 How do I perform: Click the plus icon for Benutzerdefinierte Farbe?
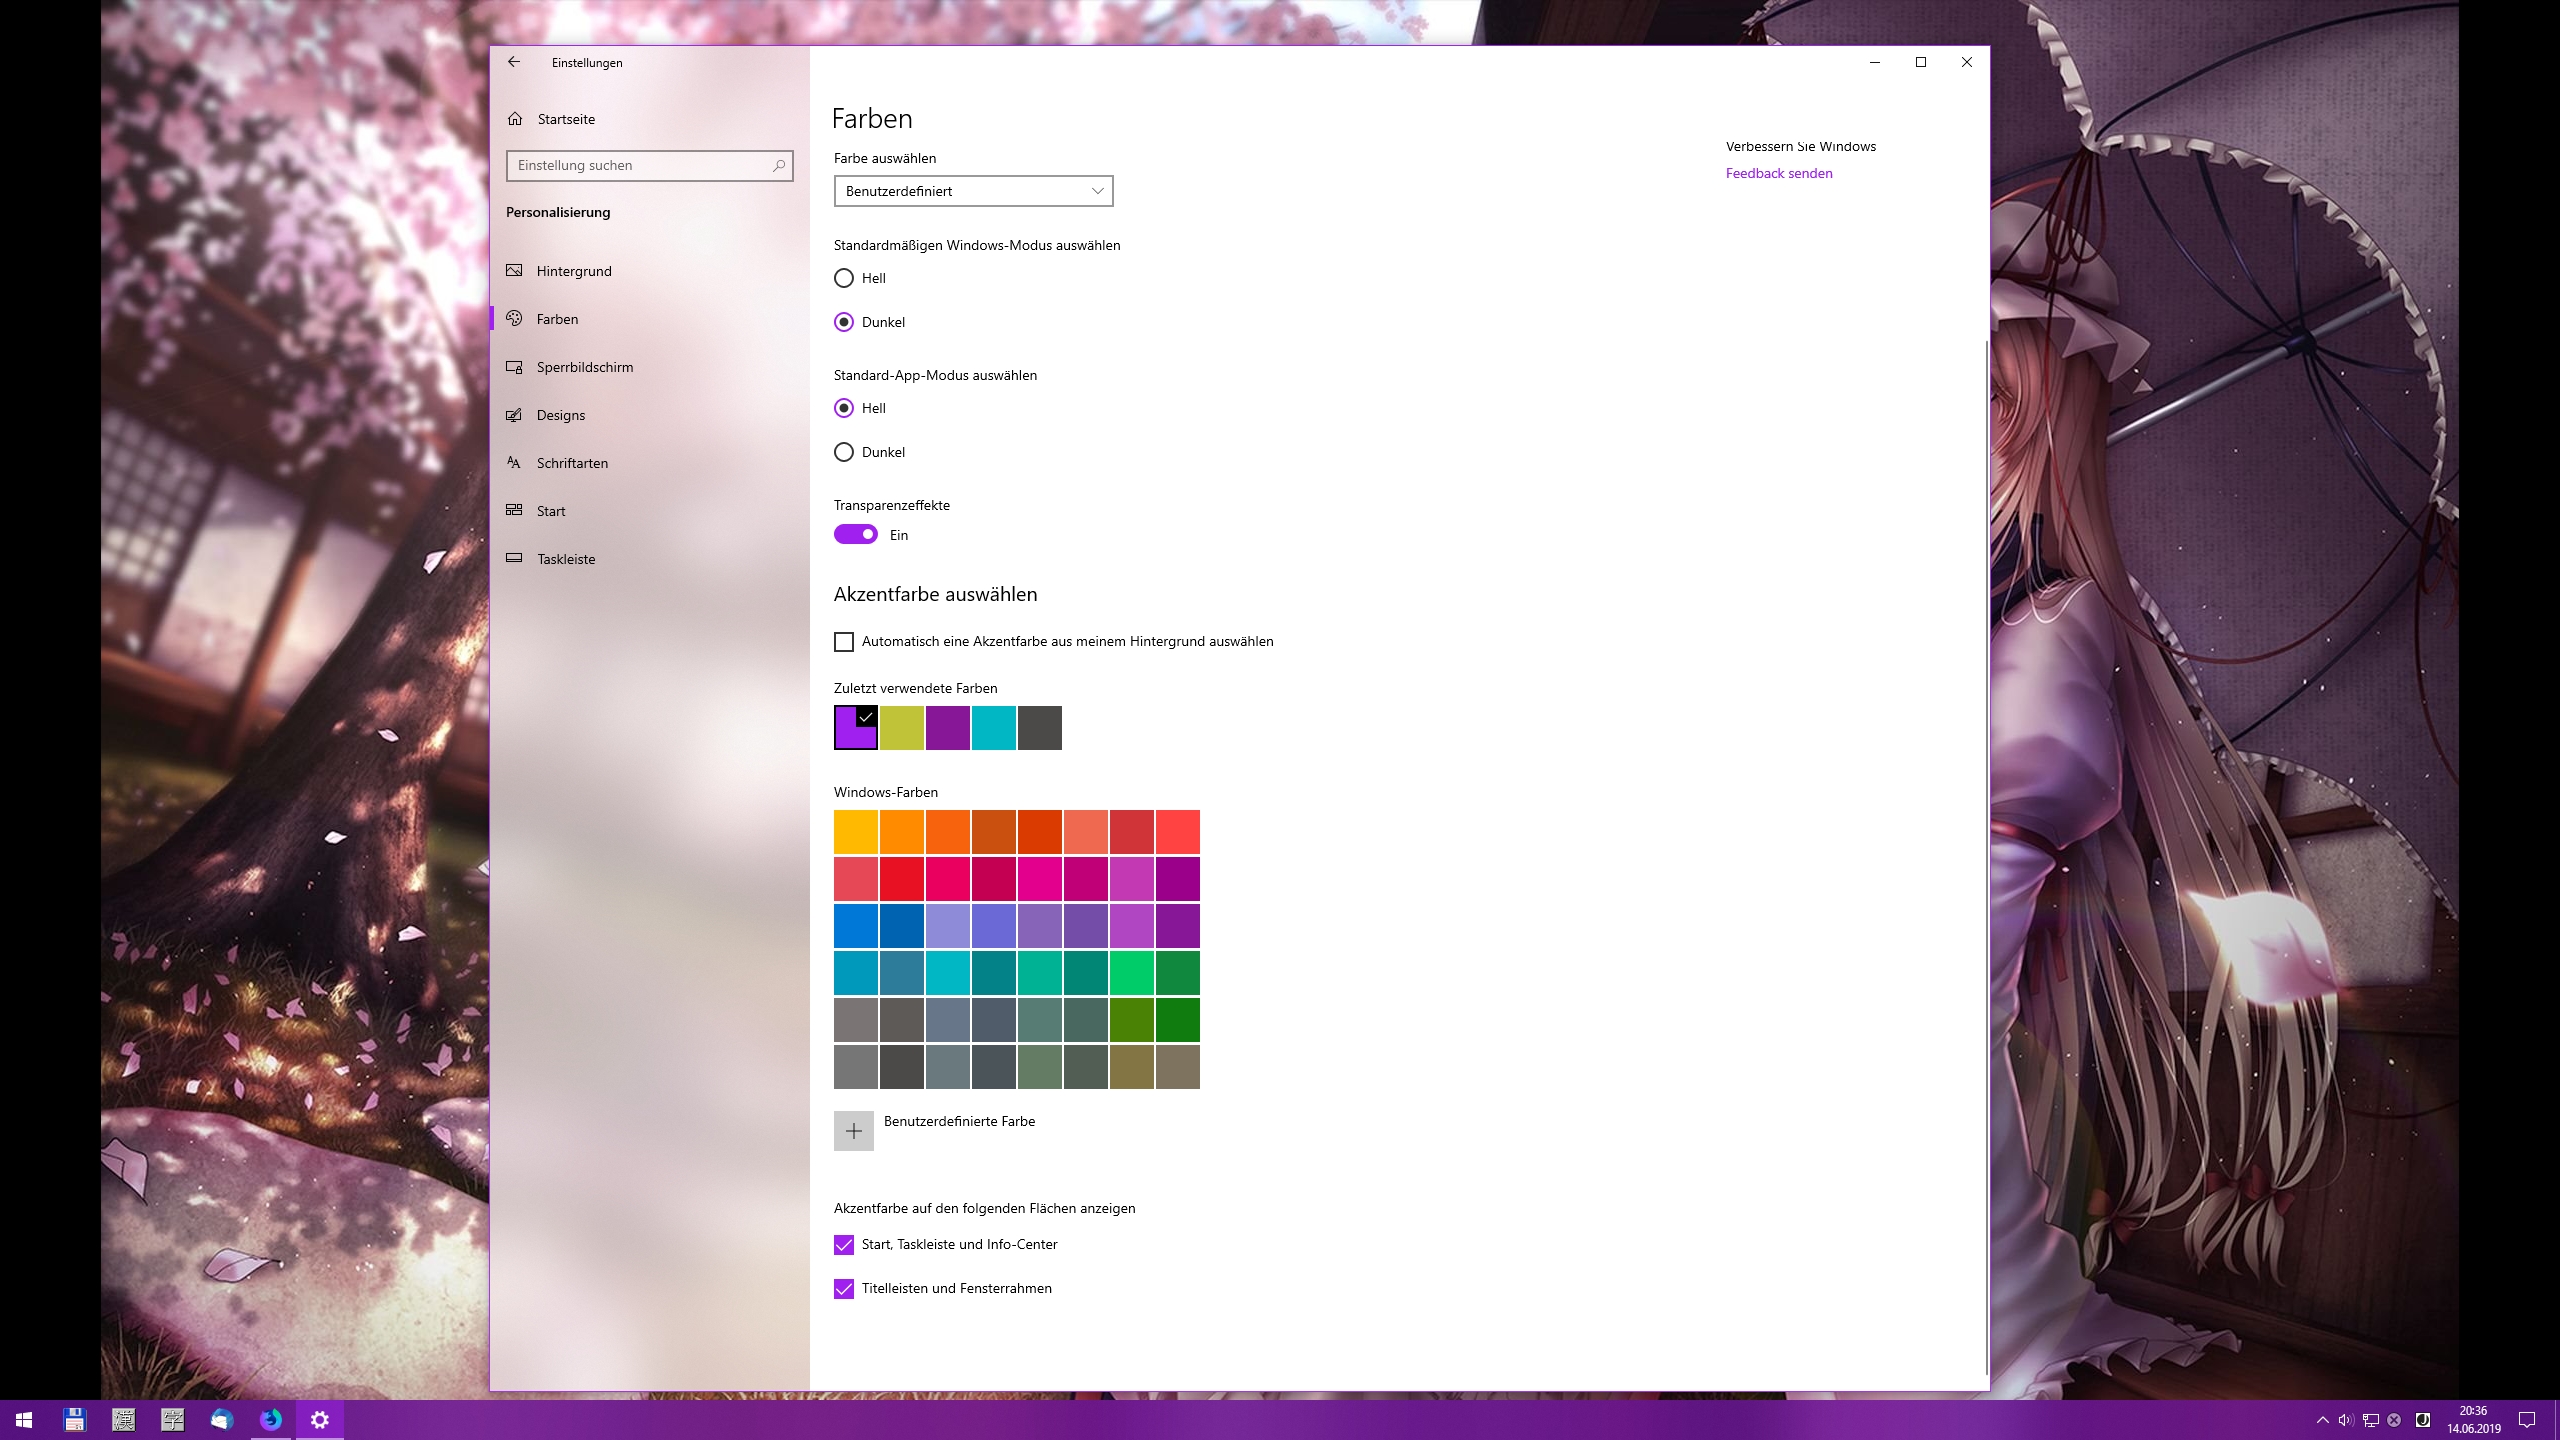(x=854, y=1131)
